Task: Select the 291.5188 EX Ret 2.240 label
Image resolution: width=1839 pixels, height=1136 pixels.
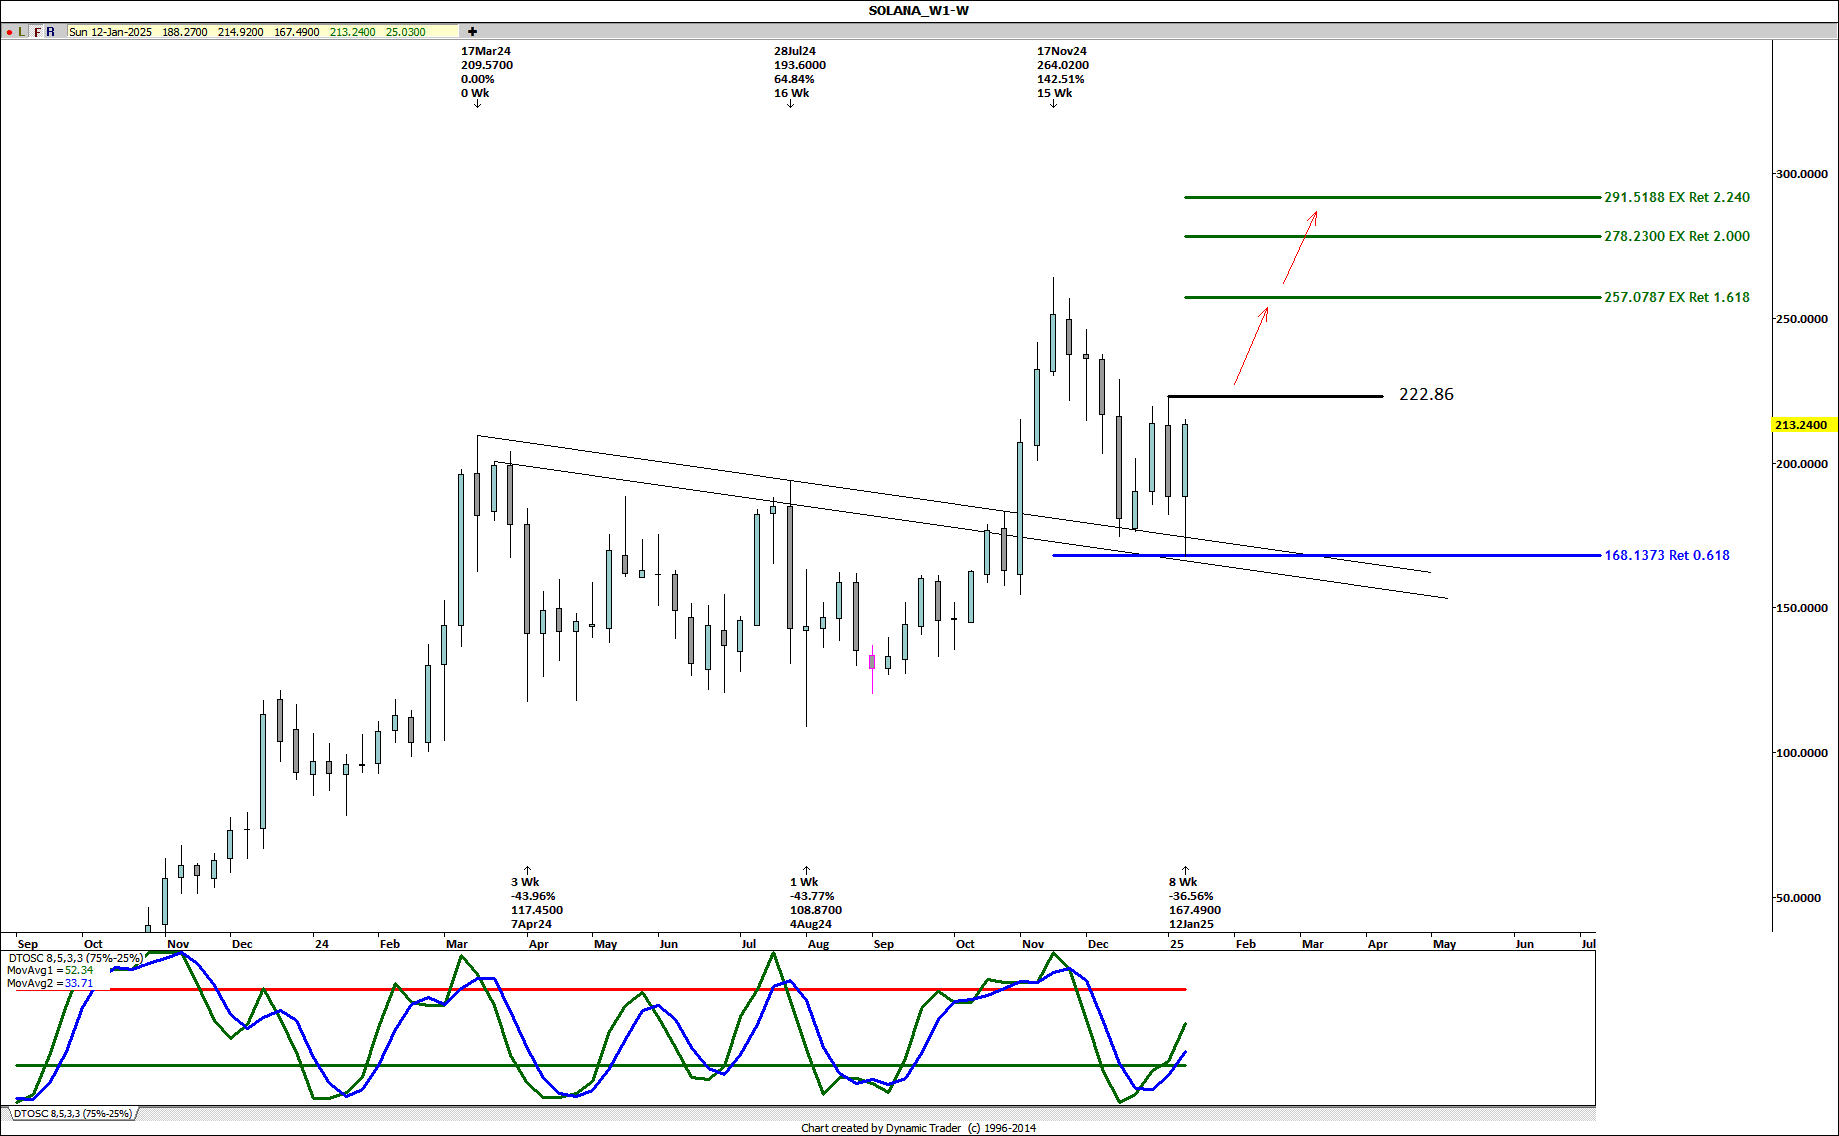Action: point(1676,198)
